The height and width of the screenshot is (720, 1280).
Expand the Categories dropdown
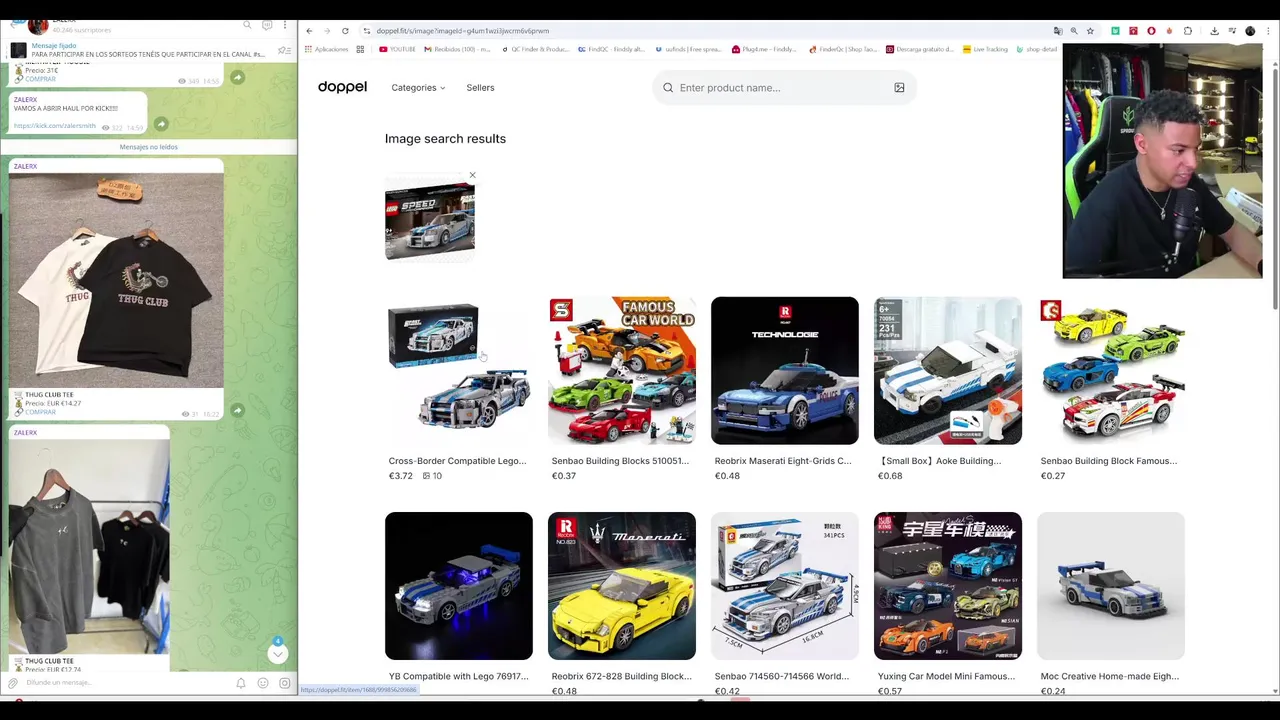point(418,88)
